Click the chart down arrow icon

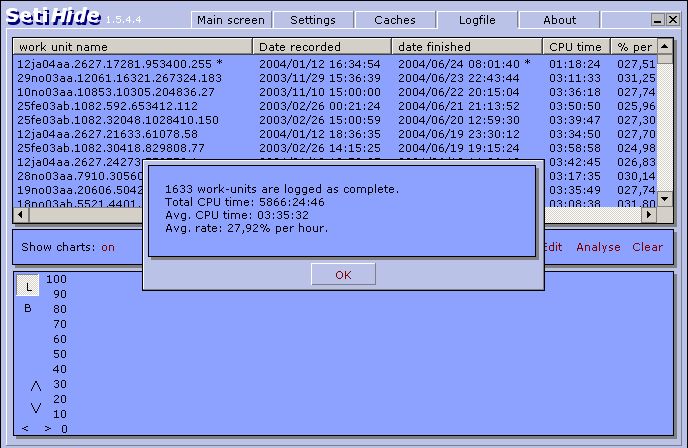coord(36,408)
